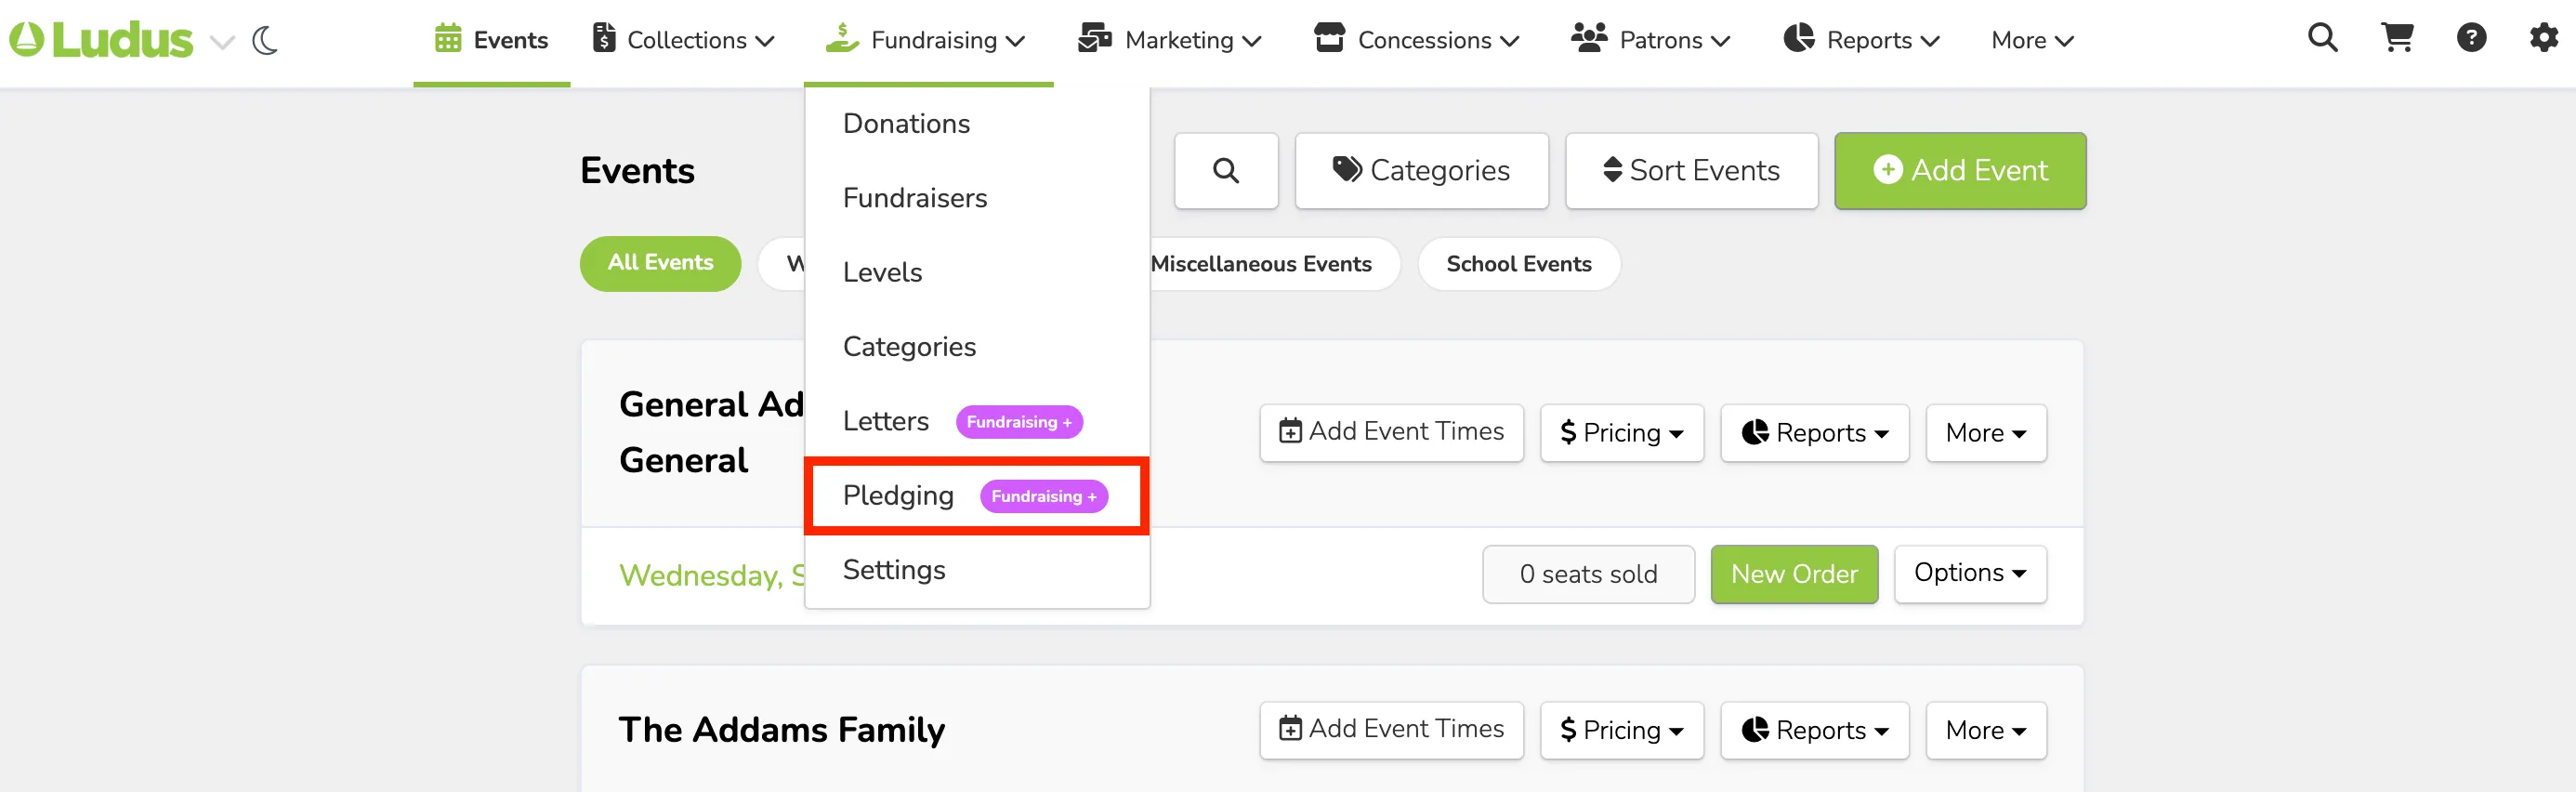This screenshot has height=792, width=2576.
Task: Click Sort Events button
Action: (1691, 171)
